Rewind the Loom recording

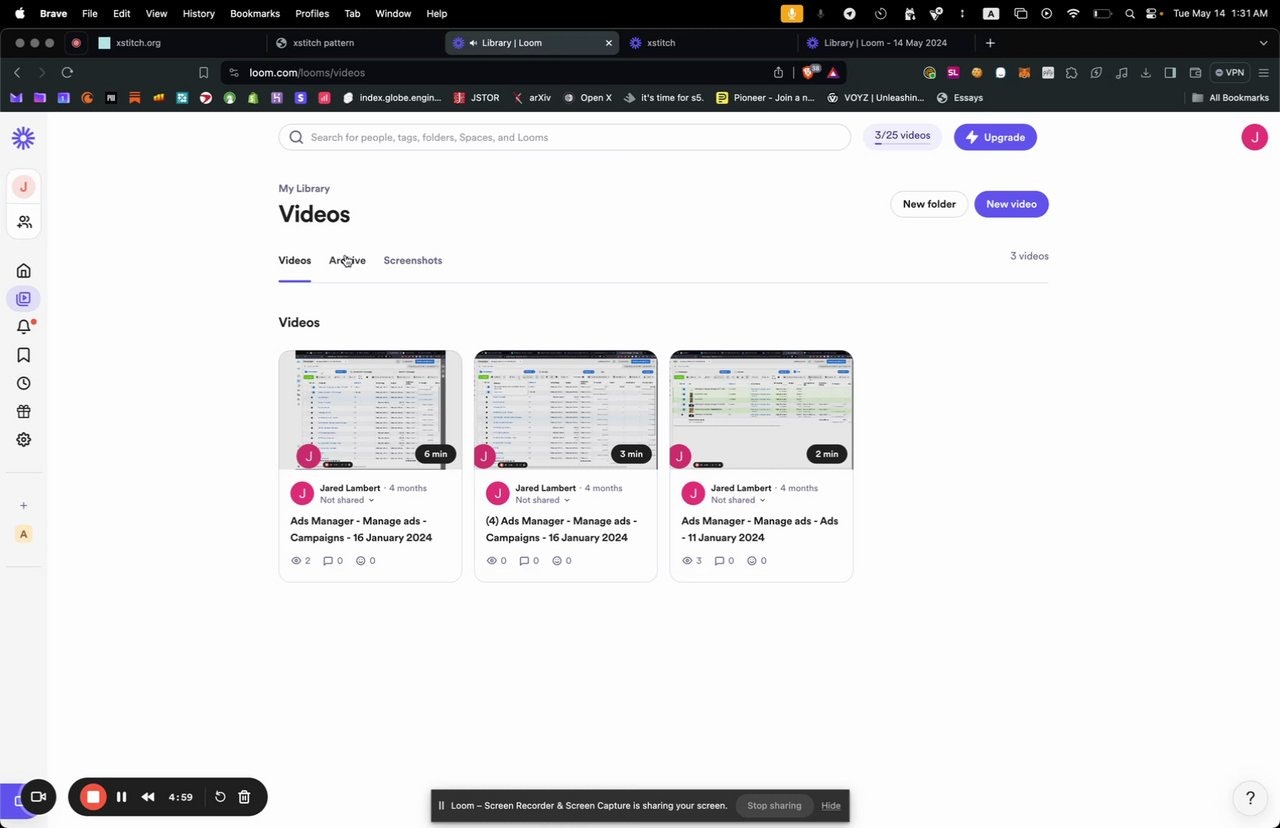pos(148,797)
